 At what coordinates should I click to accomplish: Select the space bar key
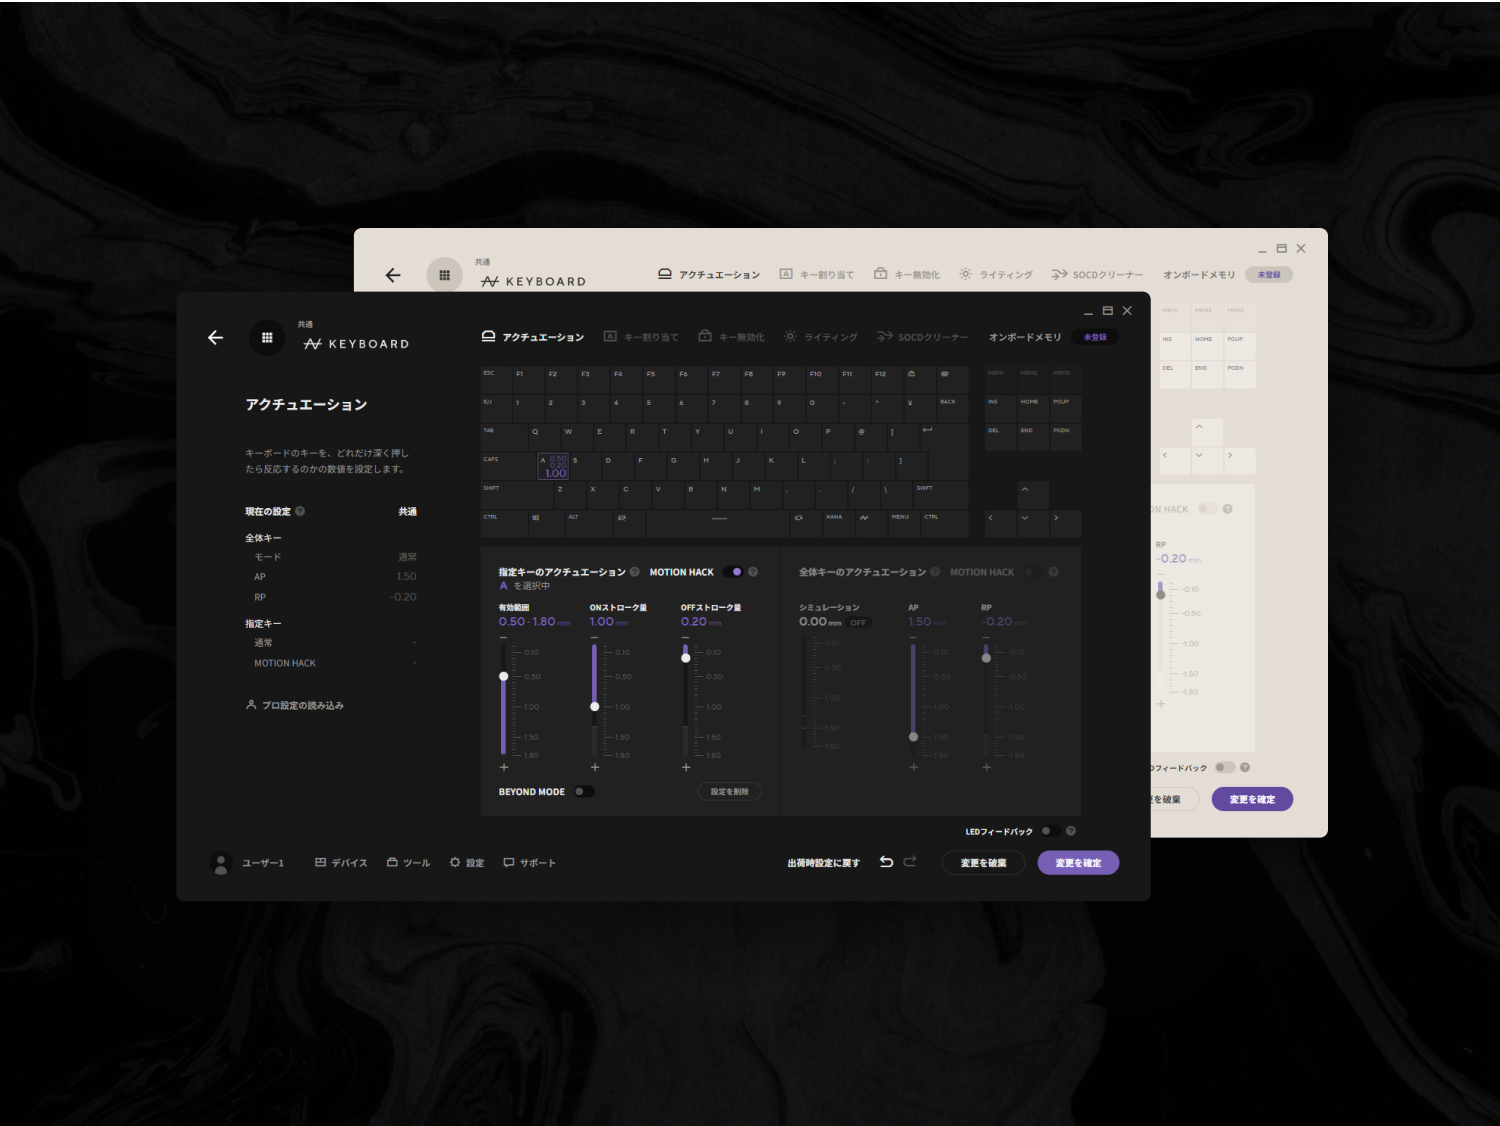click(718, 524)
